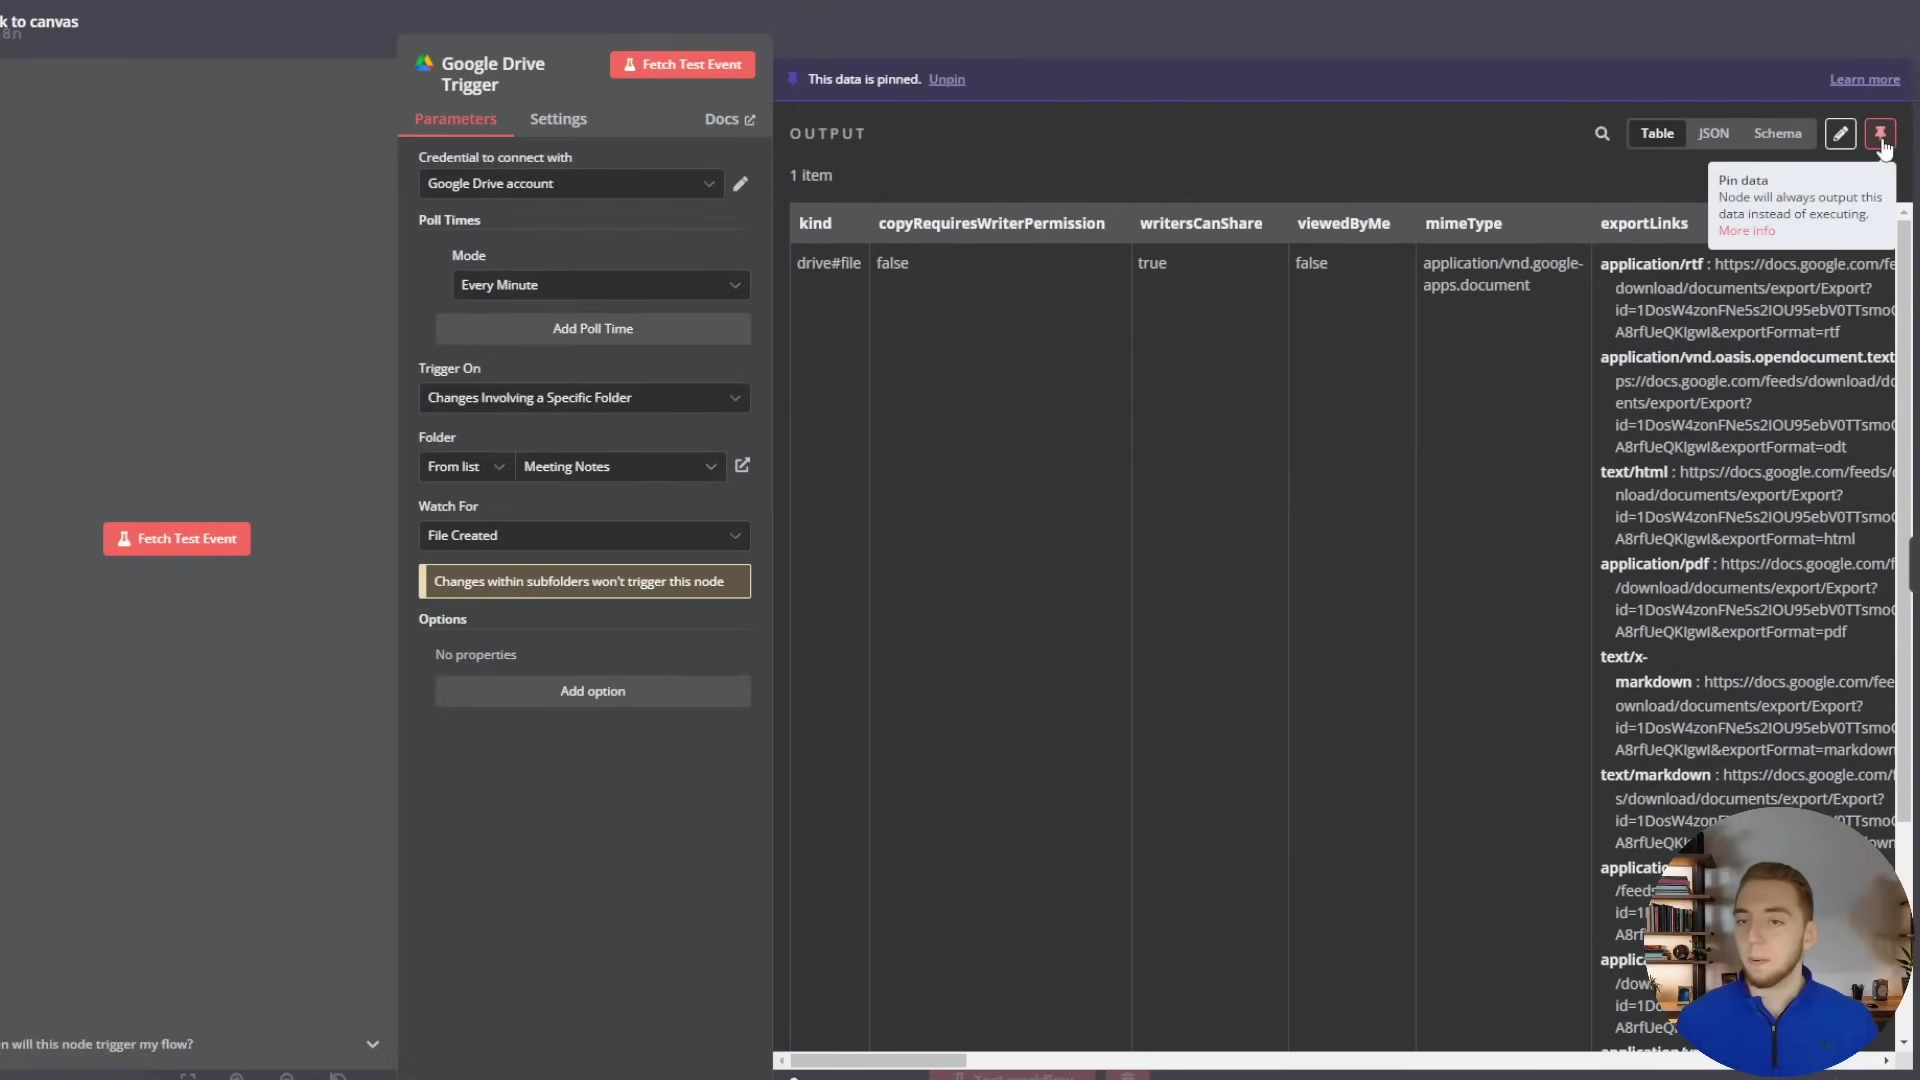
Task: Click the purple pin icon beside pinned notice
Action: coord(793,79)
